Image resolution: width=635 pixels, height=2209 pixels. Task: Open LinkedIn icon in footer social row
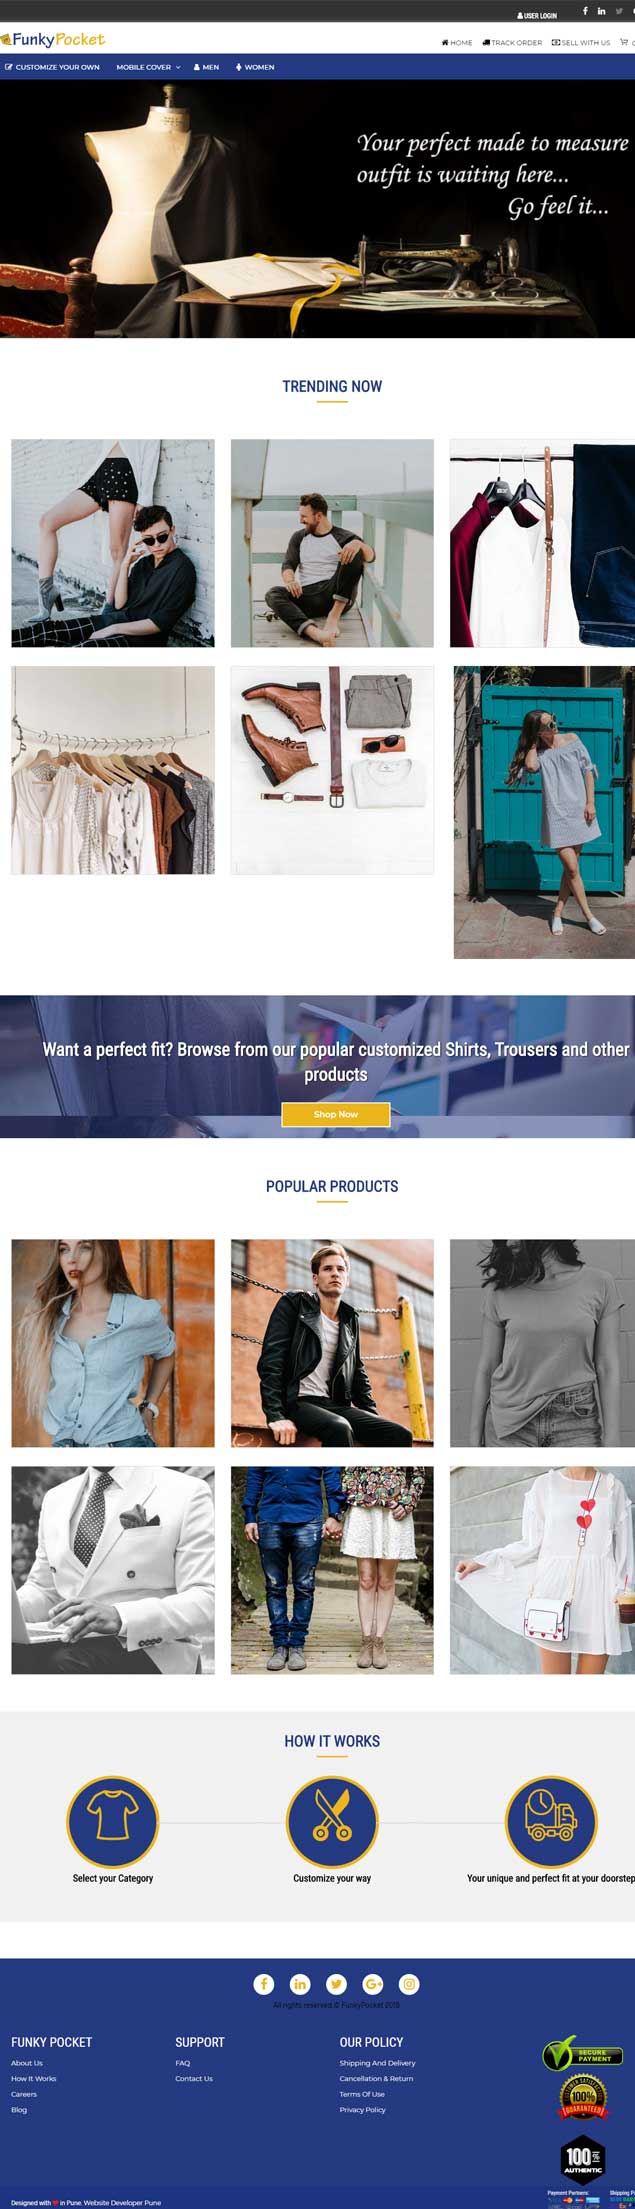[x=300, y=1983]
